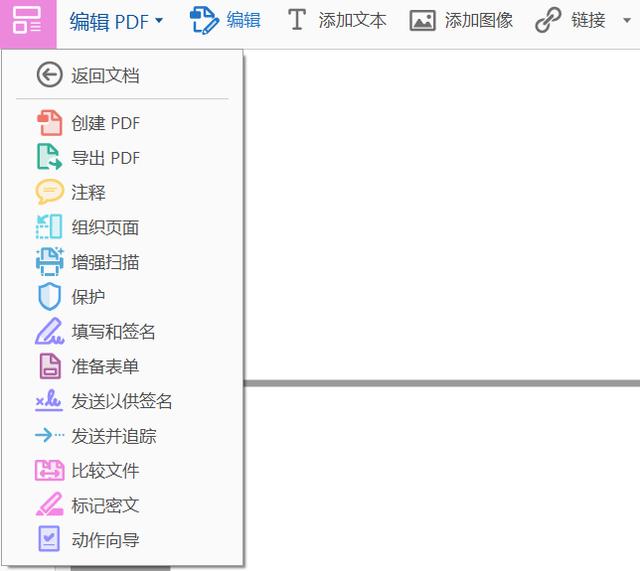
Task: Click the 填写和签名 pen icon
Action: coord(49,331)
